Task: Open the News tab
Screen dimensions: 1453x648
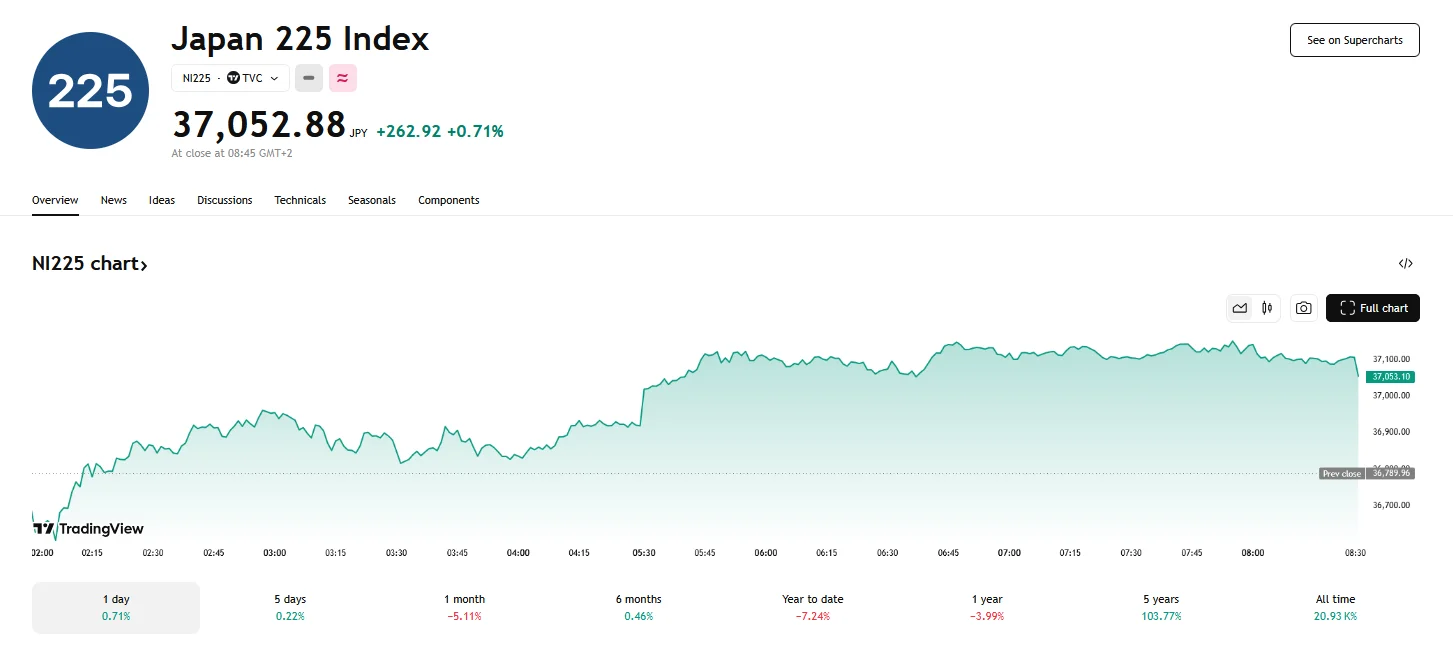Action: [113, 200]
